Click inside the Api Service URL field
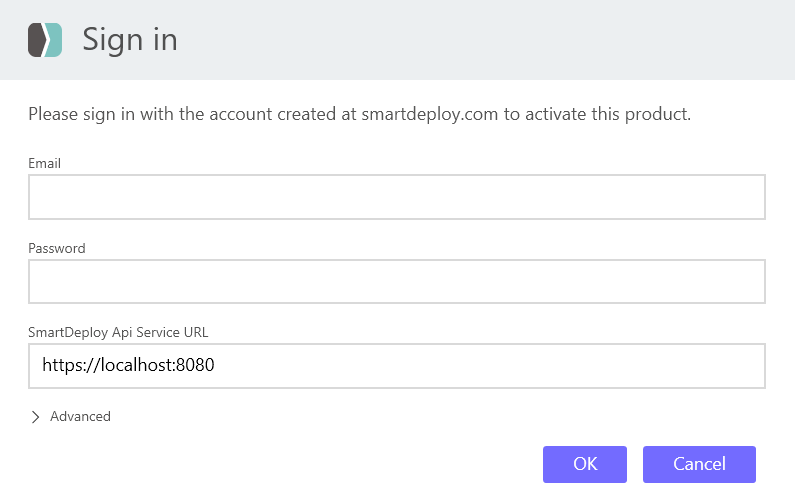 pos(500,366)
